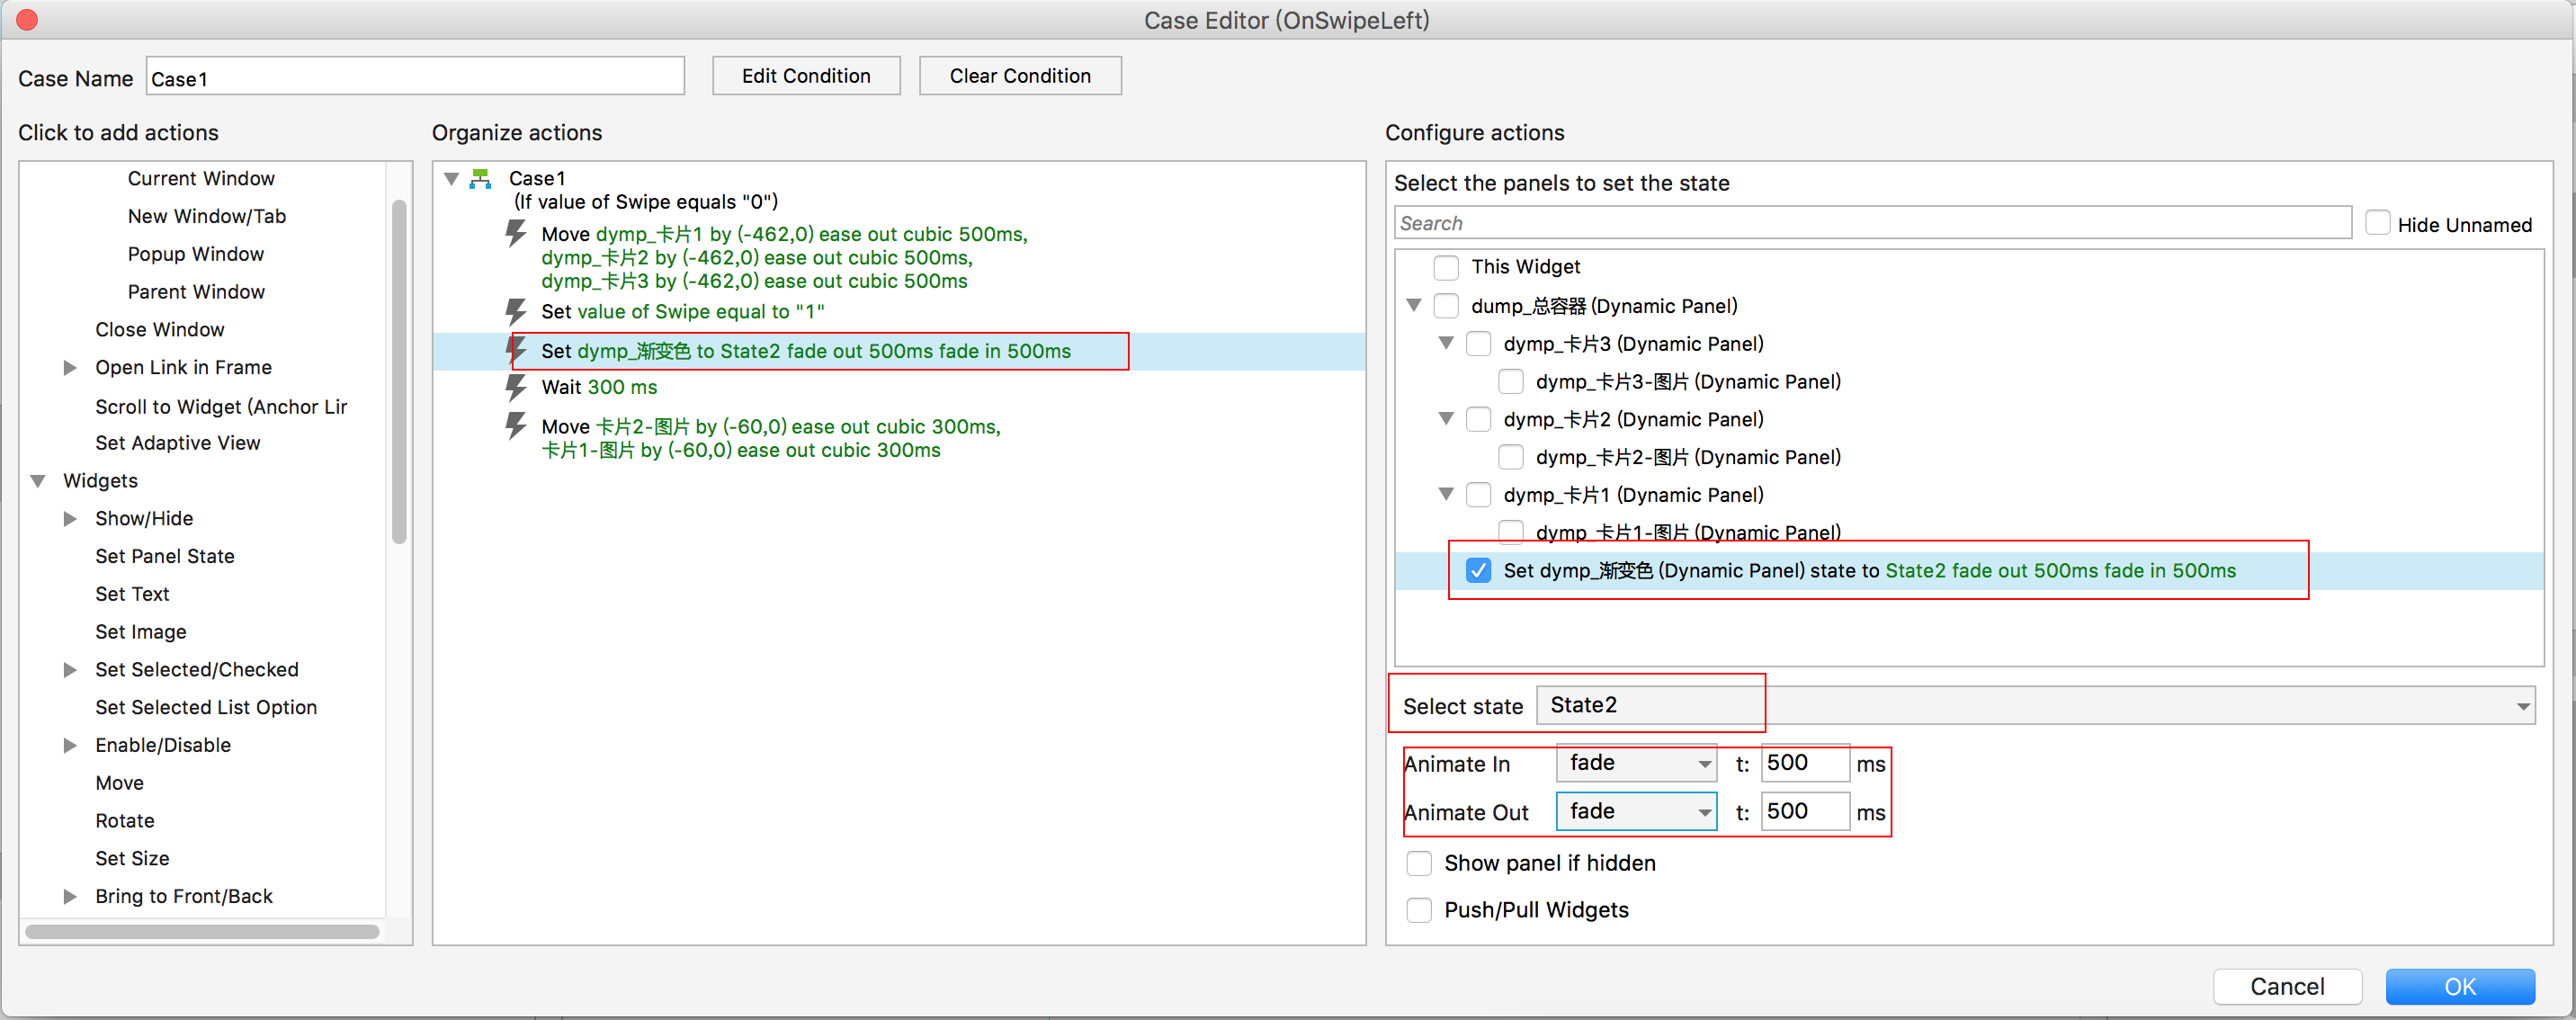Choose the Rotate action in list
The height and width of the screenshot is (1020, 2576).
click(x=124, y=820)
